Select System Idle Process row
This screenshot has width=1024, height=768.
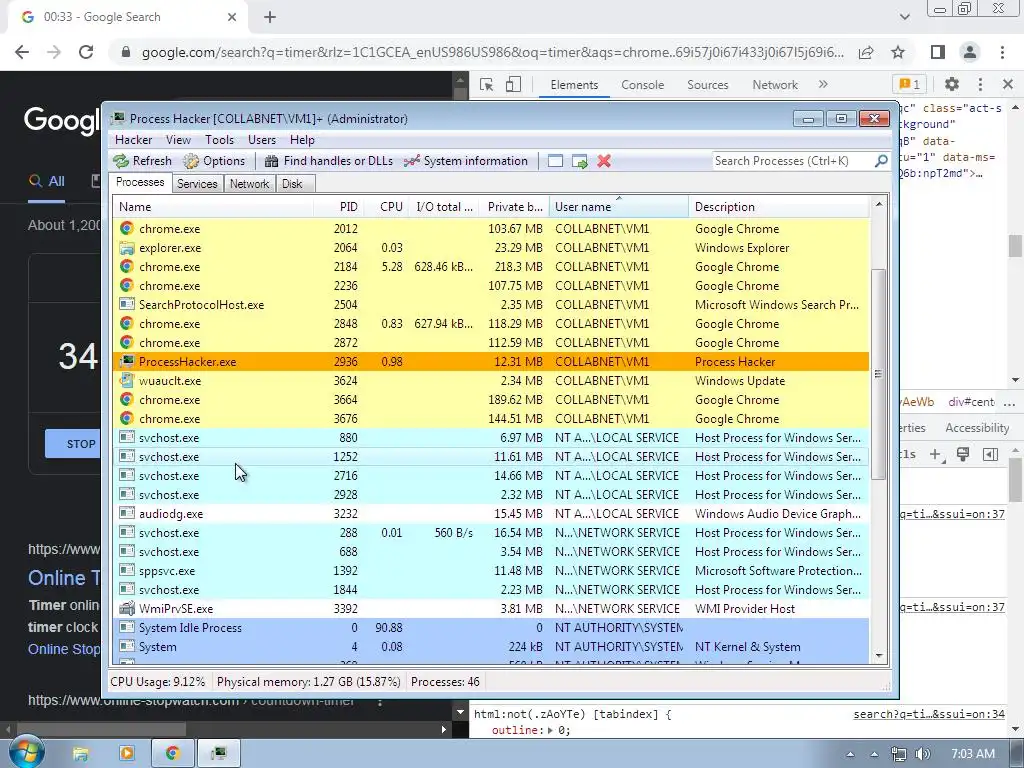490,628
